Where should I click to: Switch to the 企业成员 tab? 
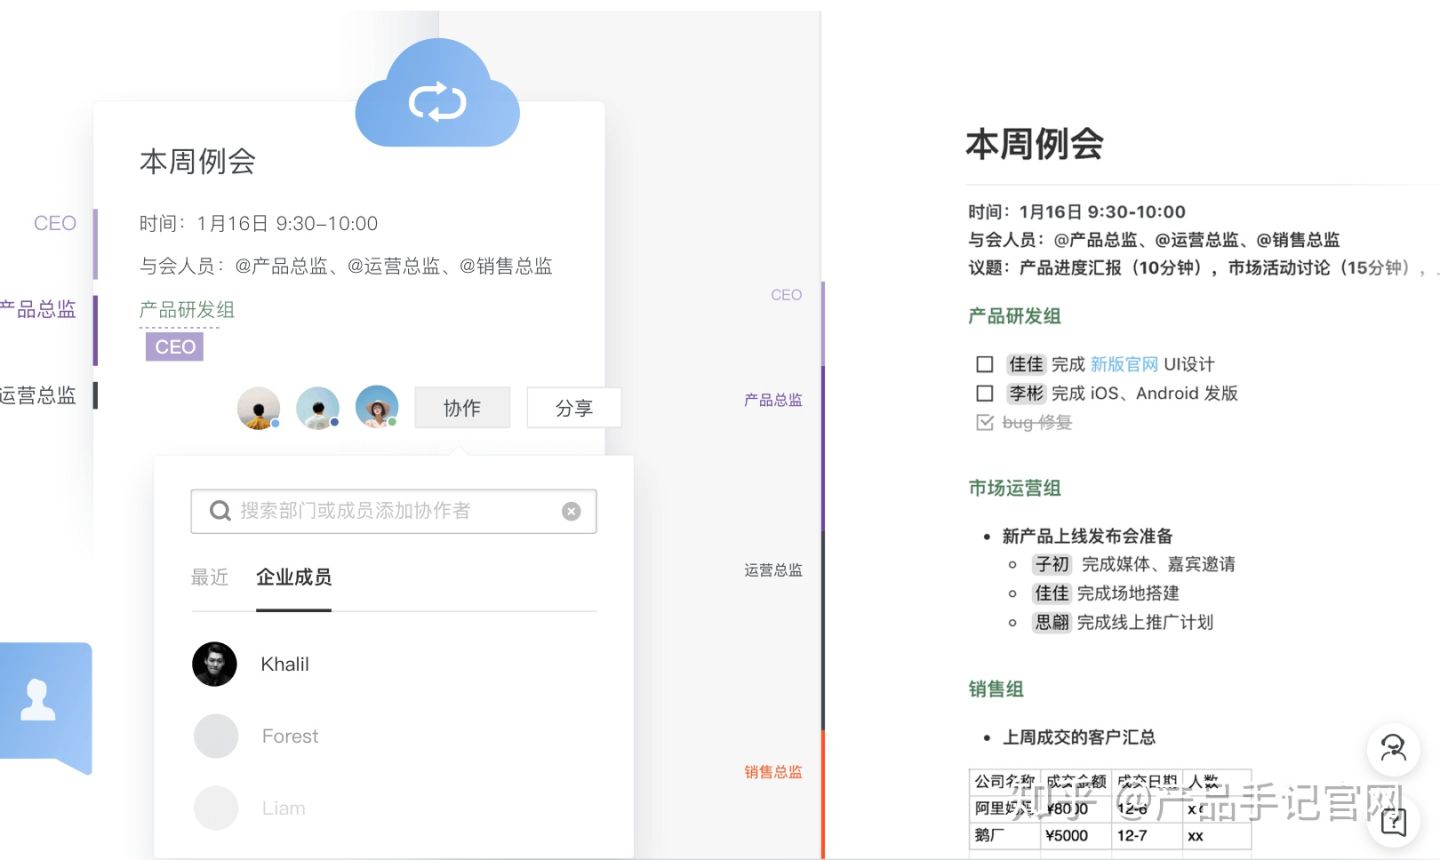pyautogui.click(x=293, y=577)
